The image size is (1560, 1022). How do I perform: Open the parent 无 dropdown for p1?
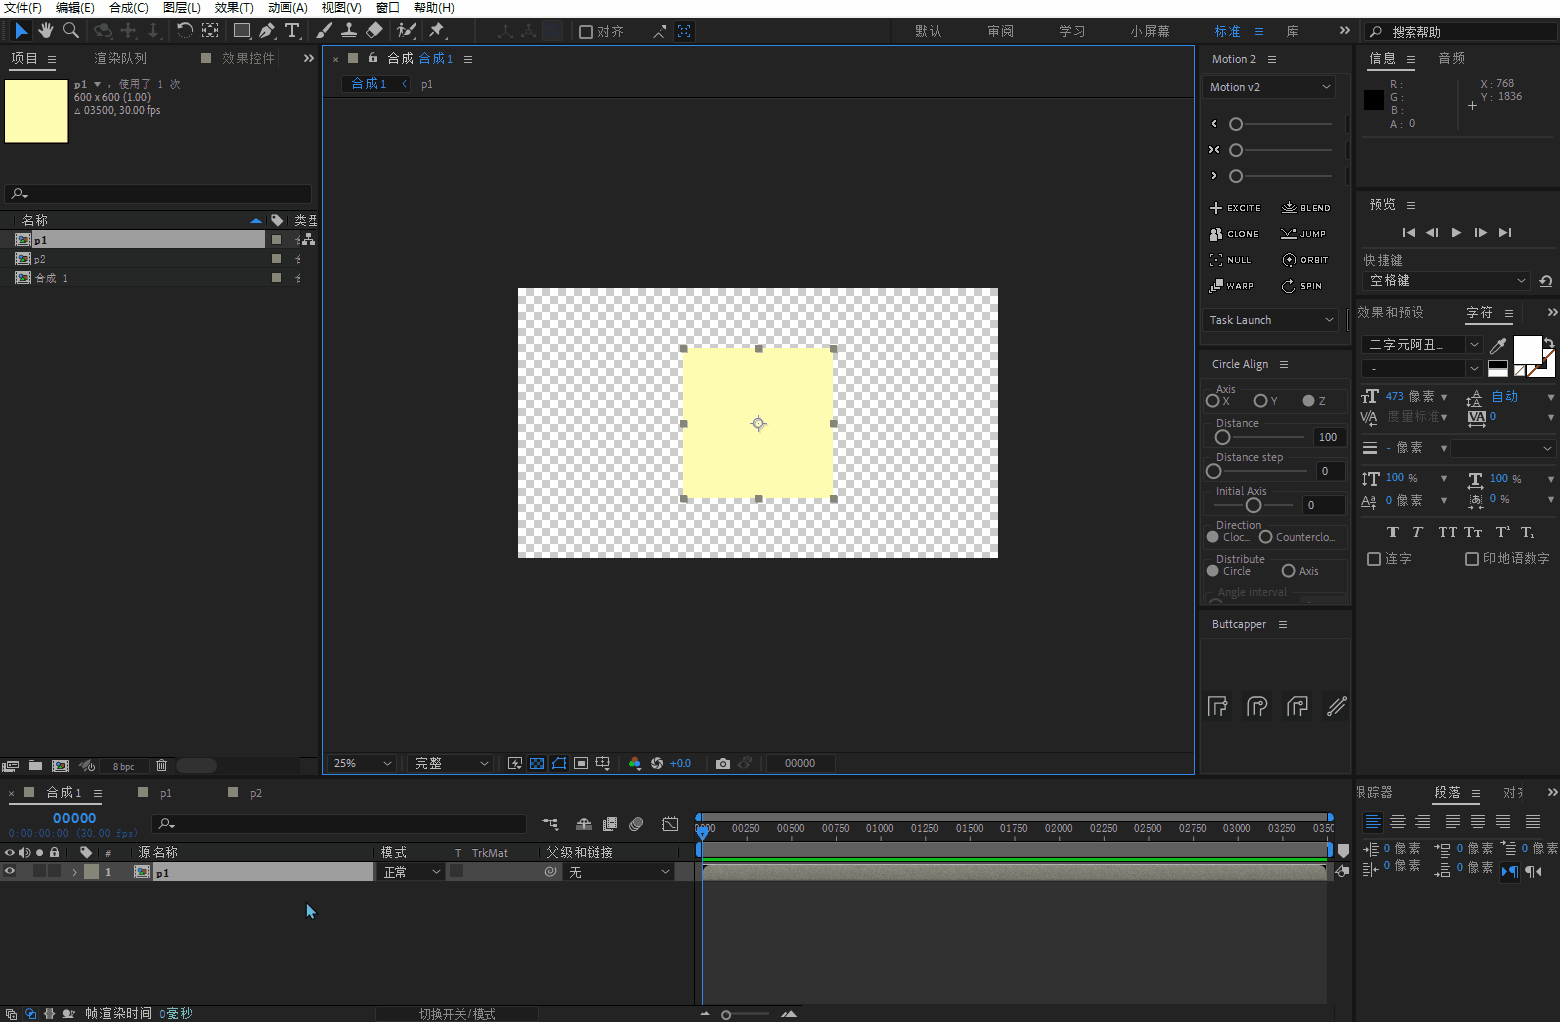click(618, 872)
